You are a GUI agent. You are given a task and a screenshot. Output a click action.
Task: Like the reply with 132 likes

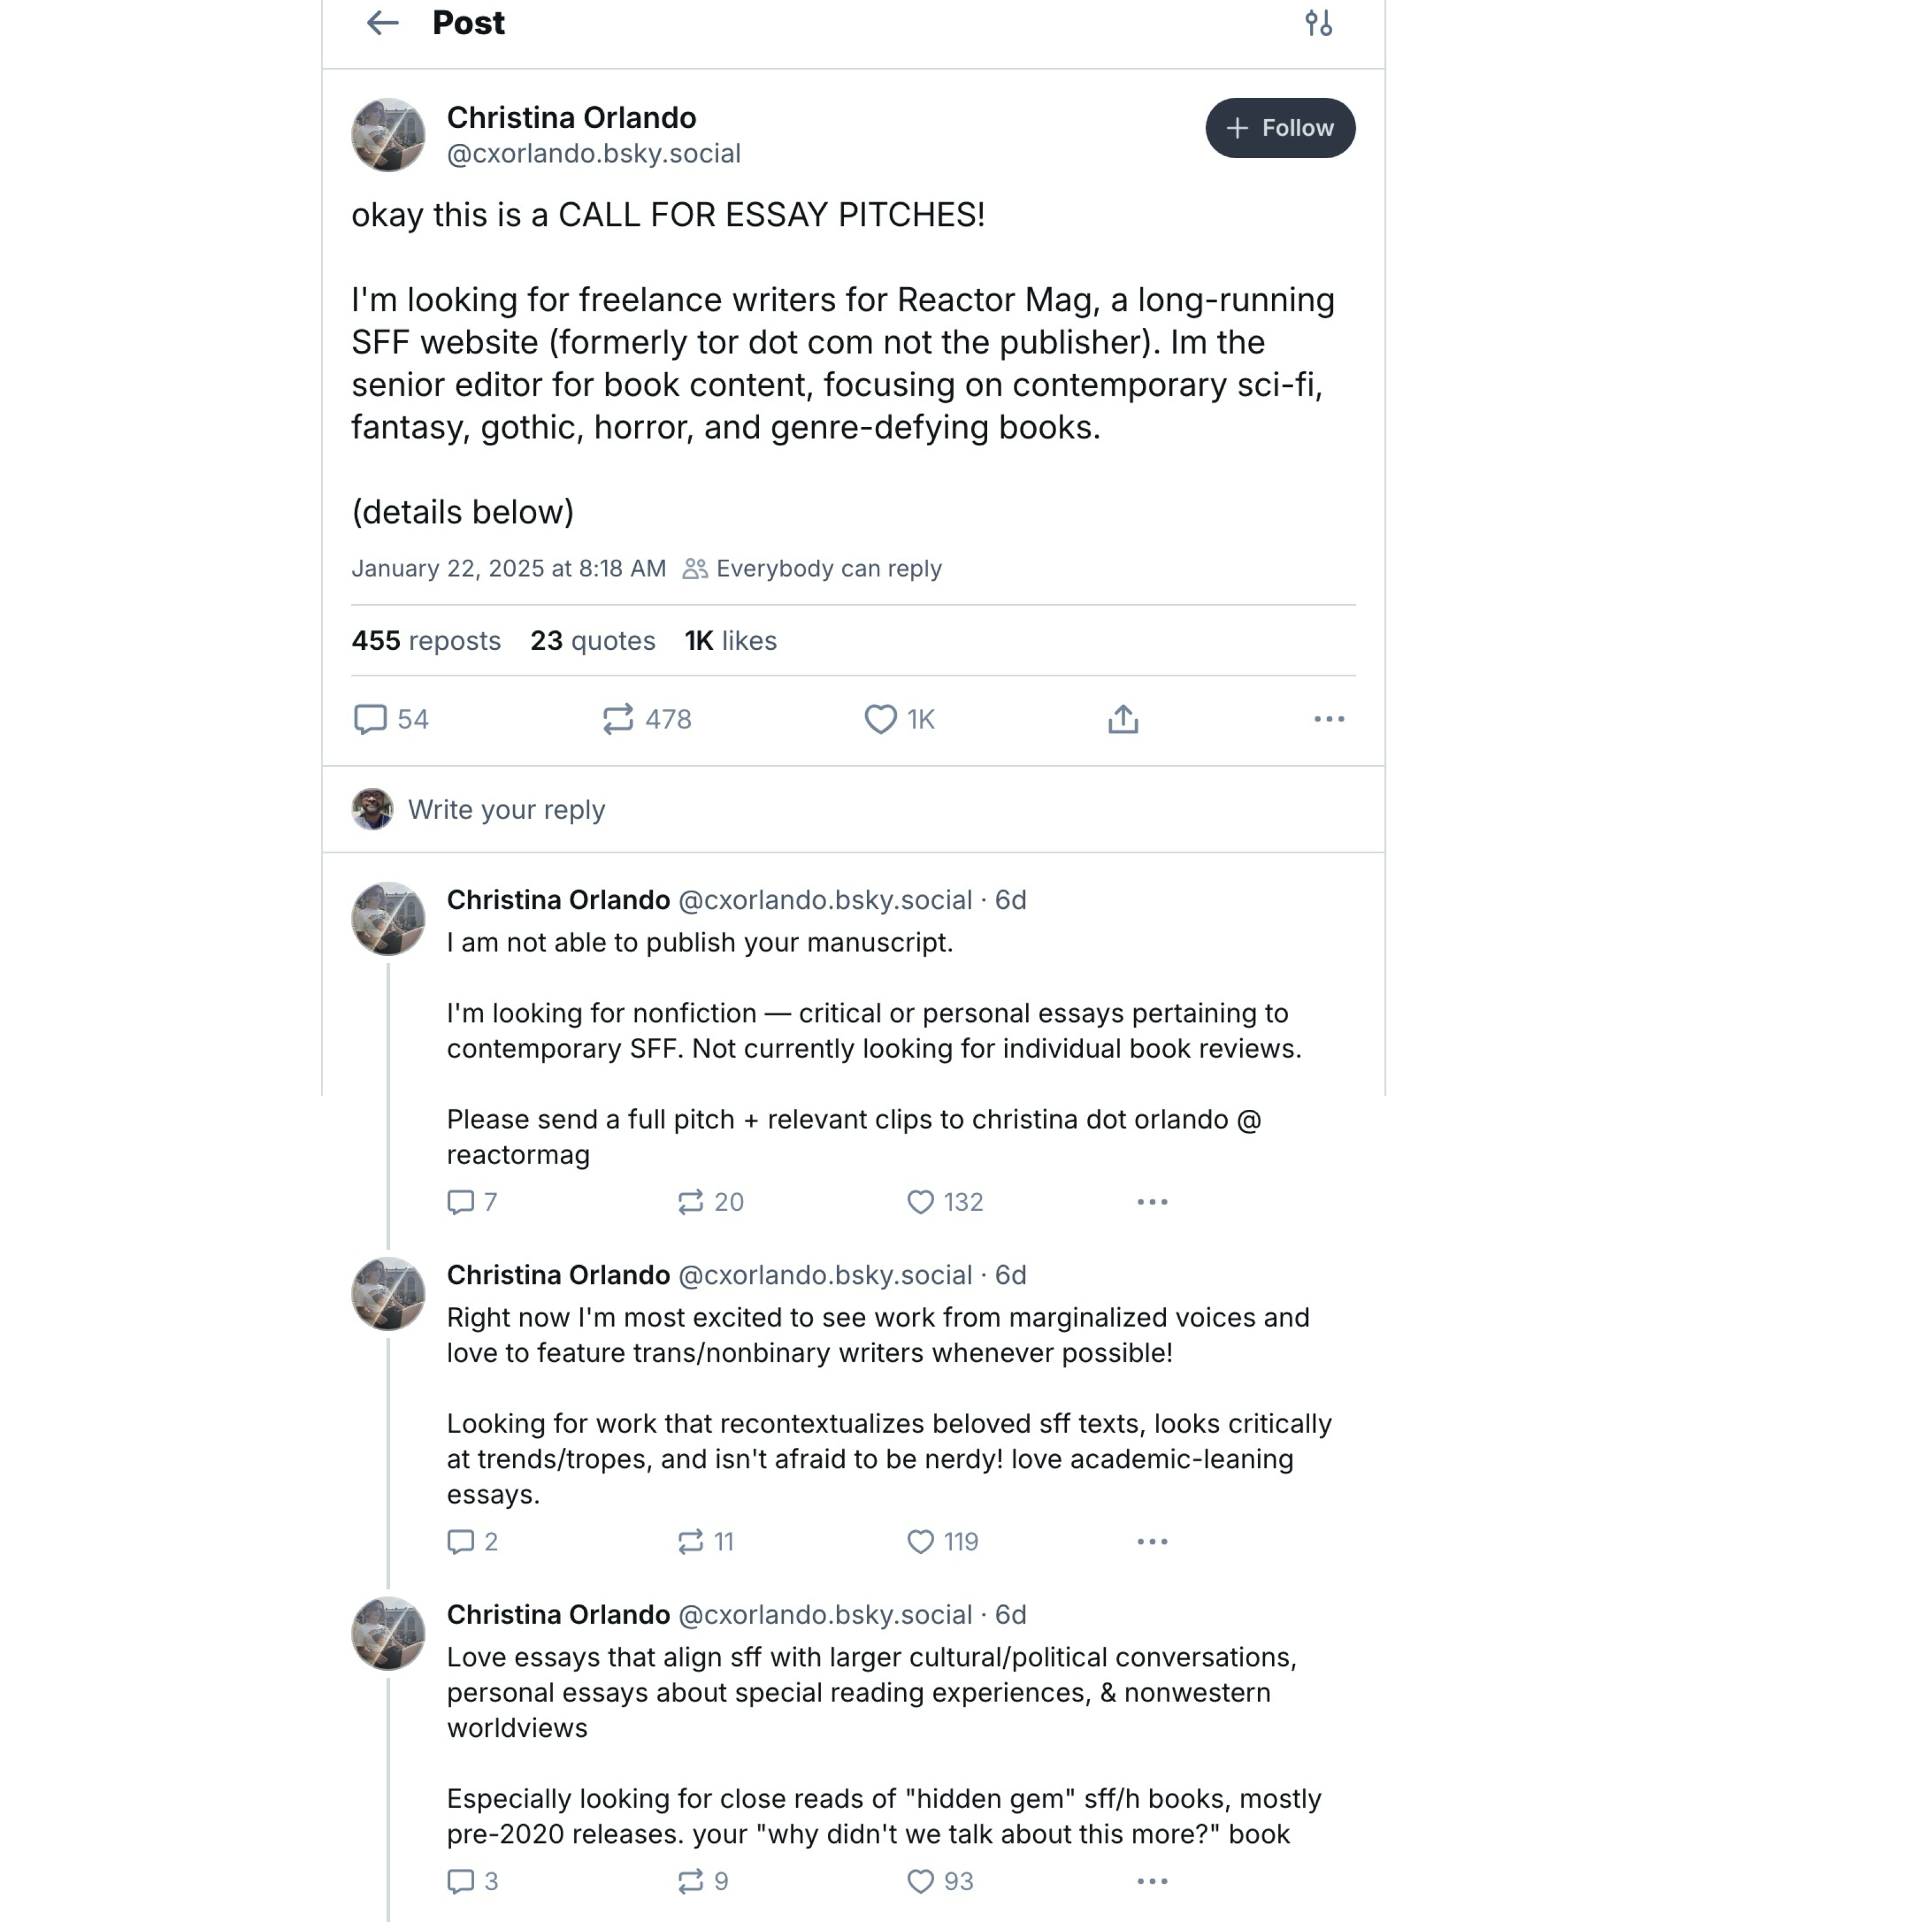tap(920, 1202)
